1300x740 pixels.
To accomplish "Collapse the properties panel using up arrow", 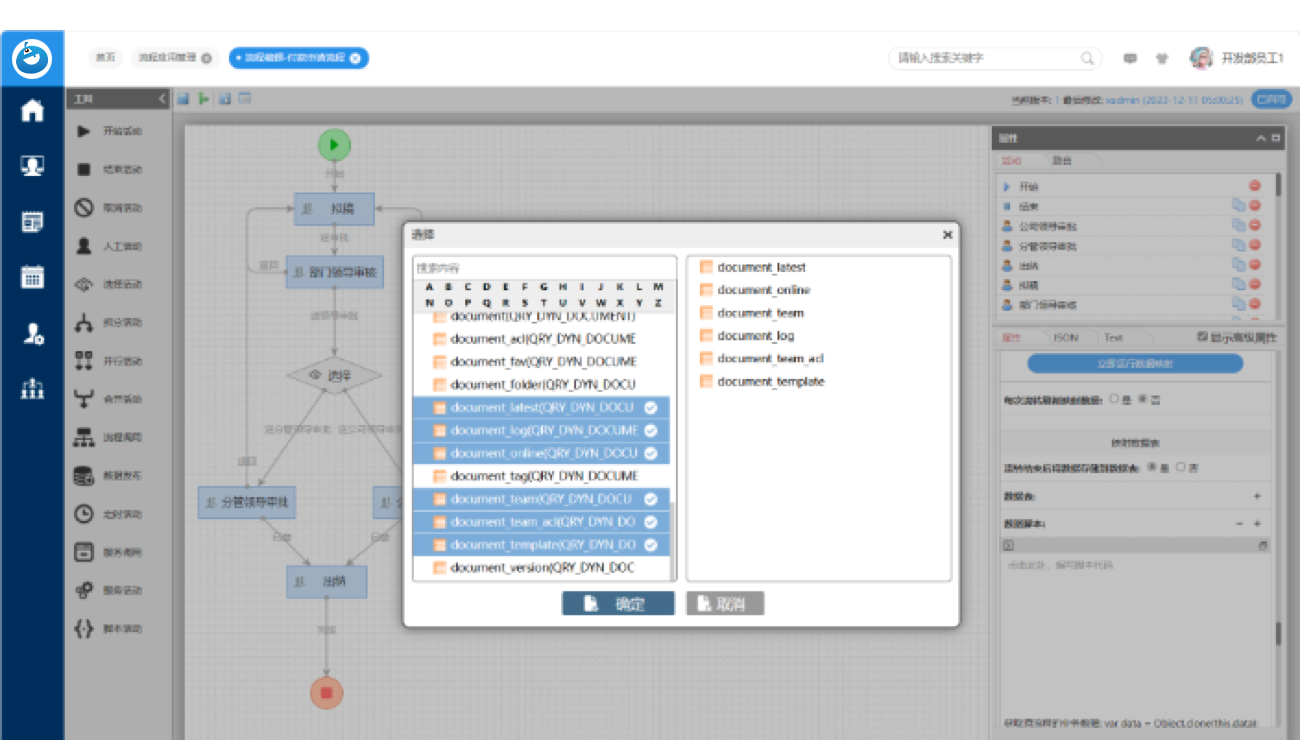I will pos(1261,138).
